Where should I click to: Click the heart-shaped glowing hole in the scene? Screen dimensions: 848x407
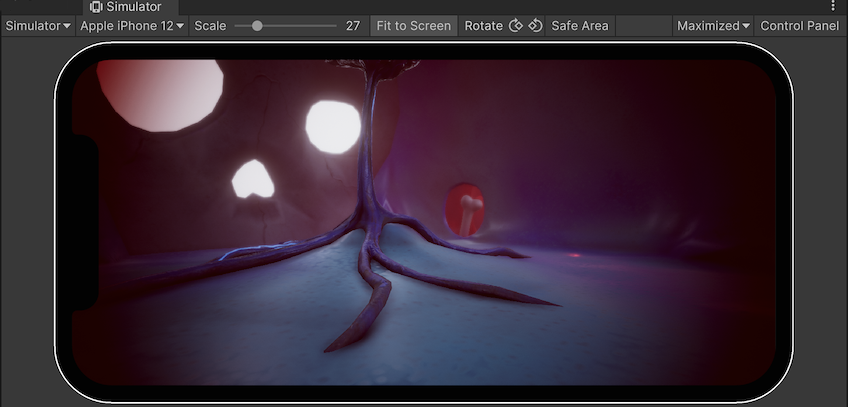click(253, 180)
